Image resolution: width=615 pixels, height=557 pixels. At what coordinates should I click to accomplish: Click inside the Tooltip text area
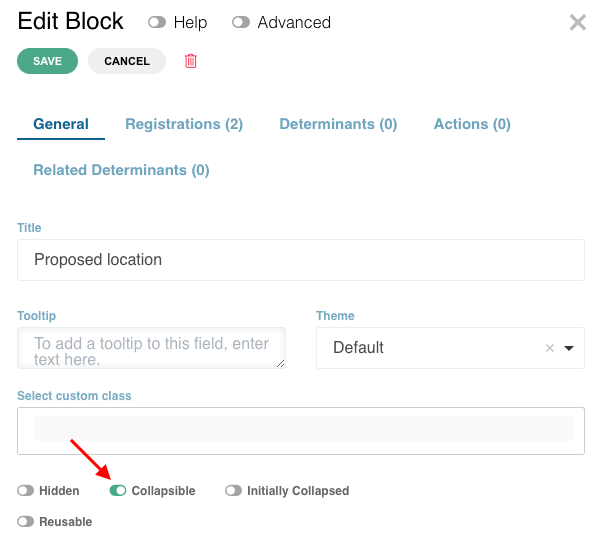coord(151,348)
